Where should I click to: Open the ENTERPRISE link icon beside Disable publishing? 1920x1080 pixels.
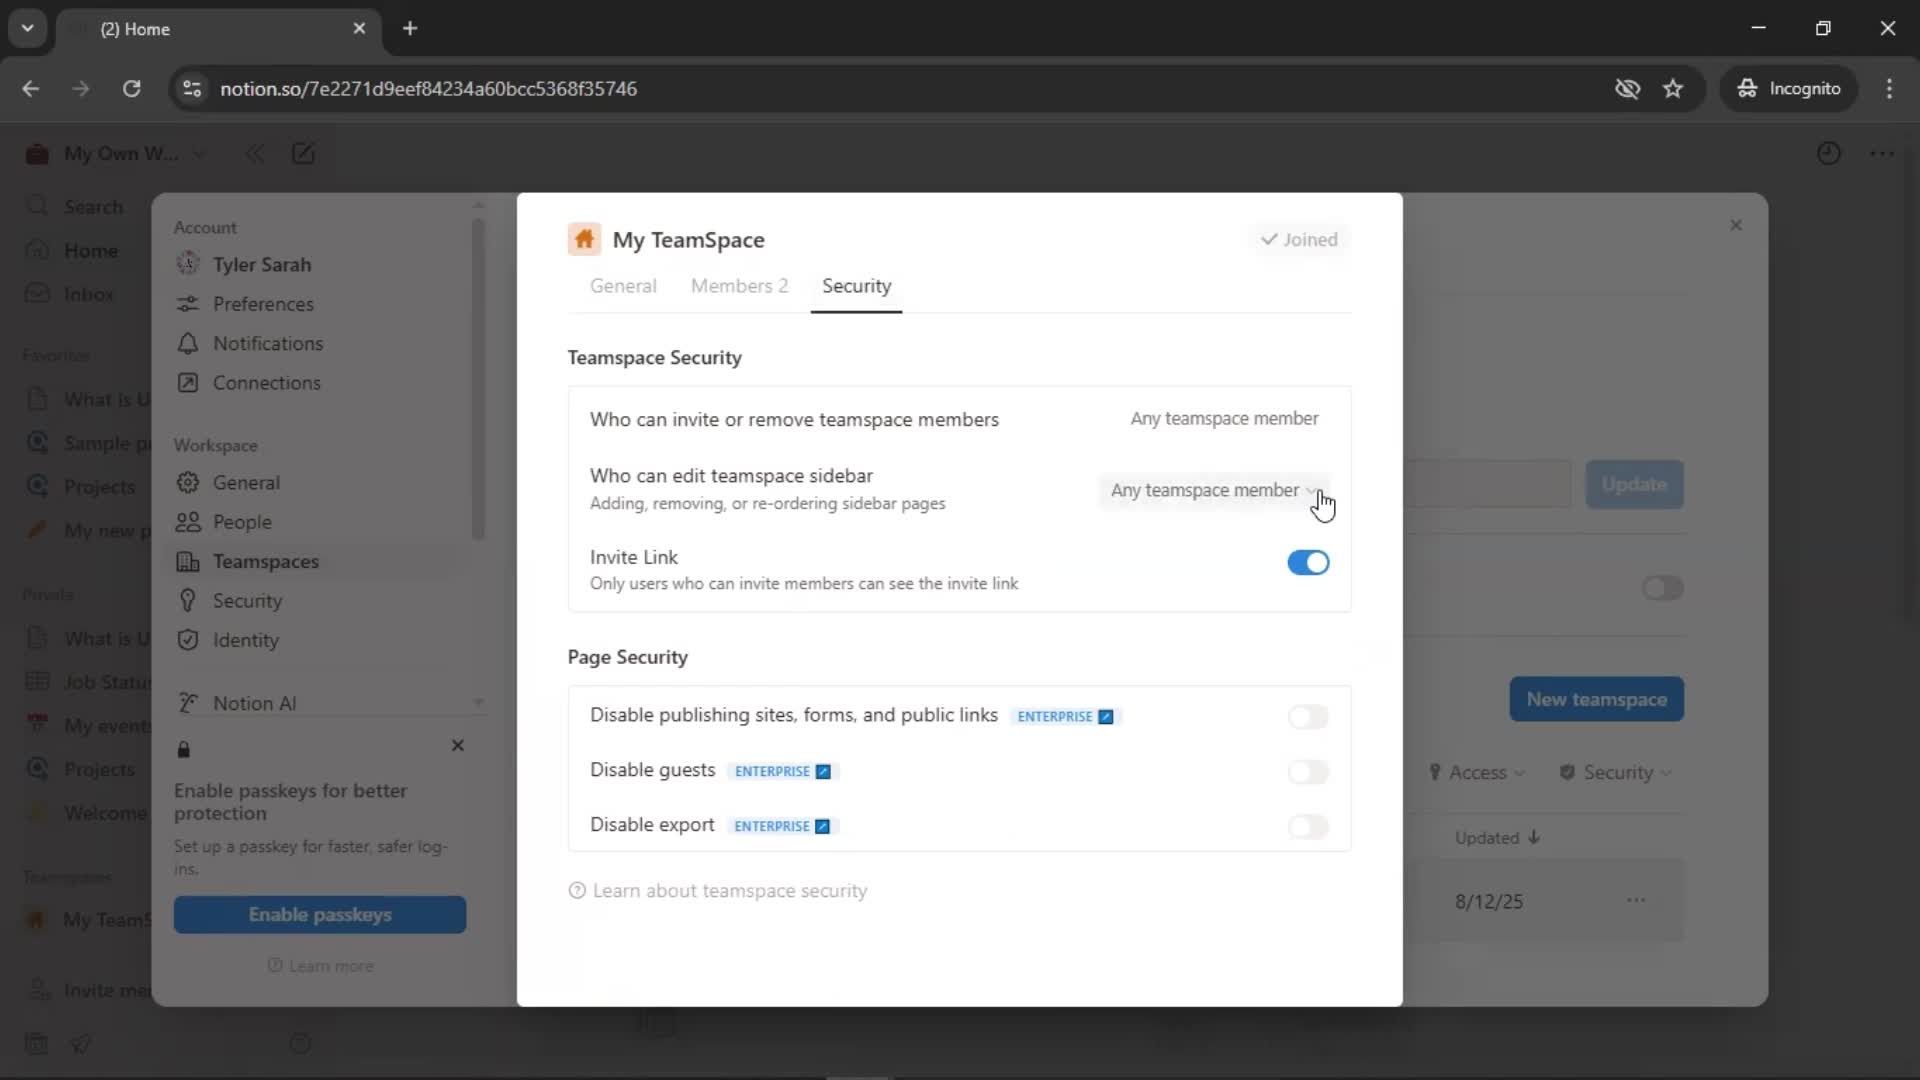1105,717
